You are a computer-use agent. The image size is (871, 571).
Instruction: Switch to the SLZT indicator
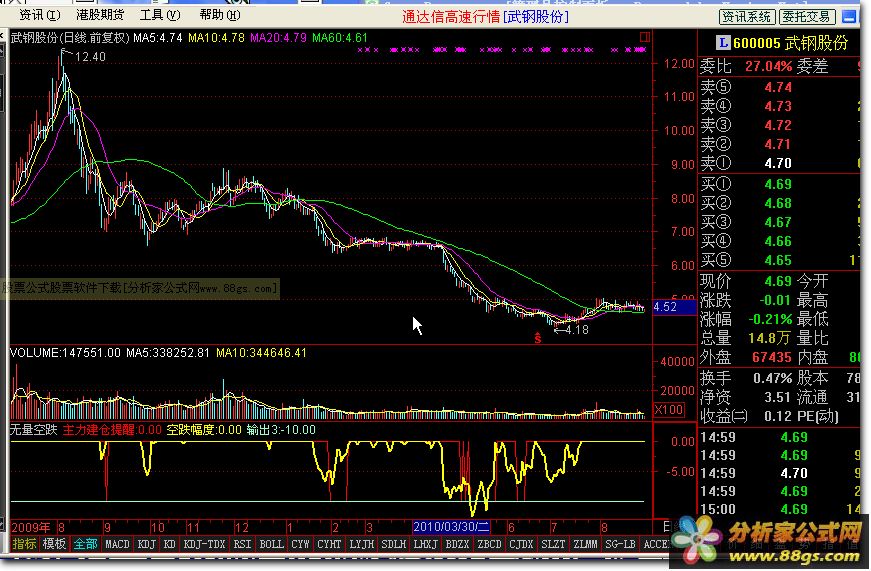pyautogui.click(x=553, y=544)
